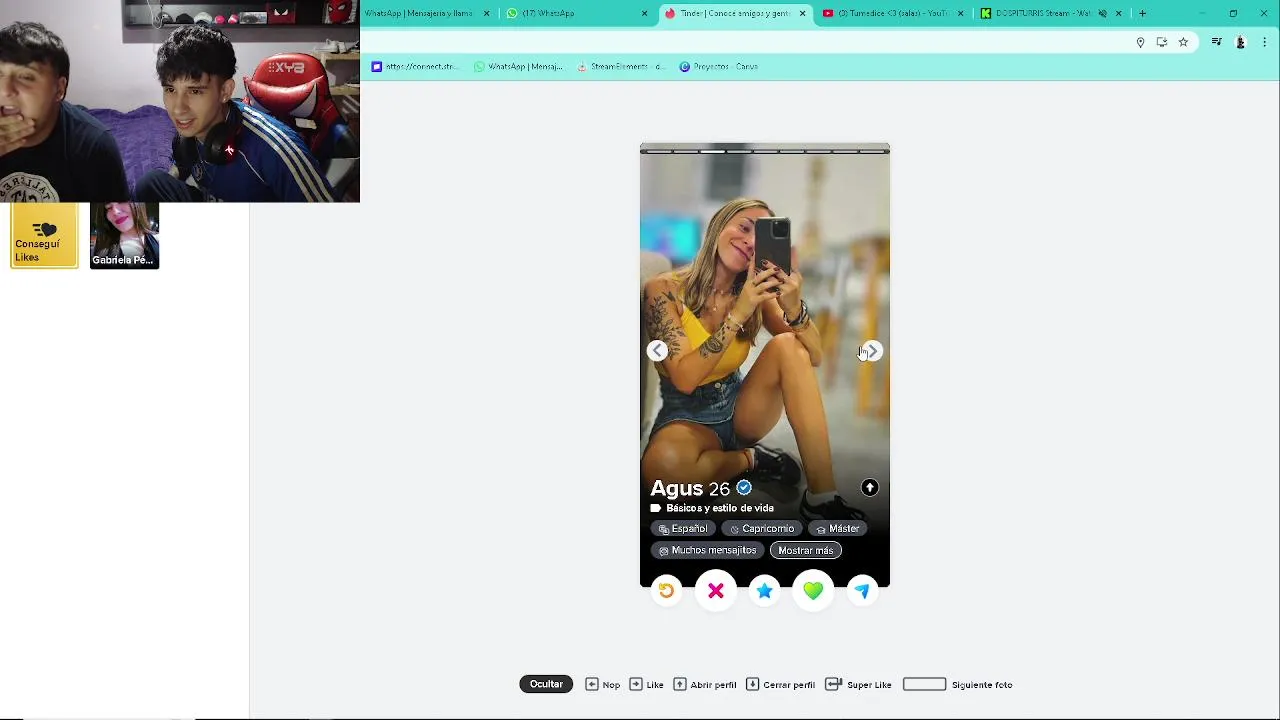The width and height of the screenshot is (1280, 720).
Task: Open profile info with the up-arrow icon
Action: pos(869,487)
